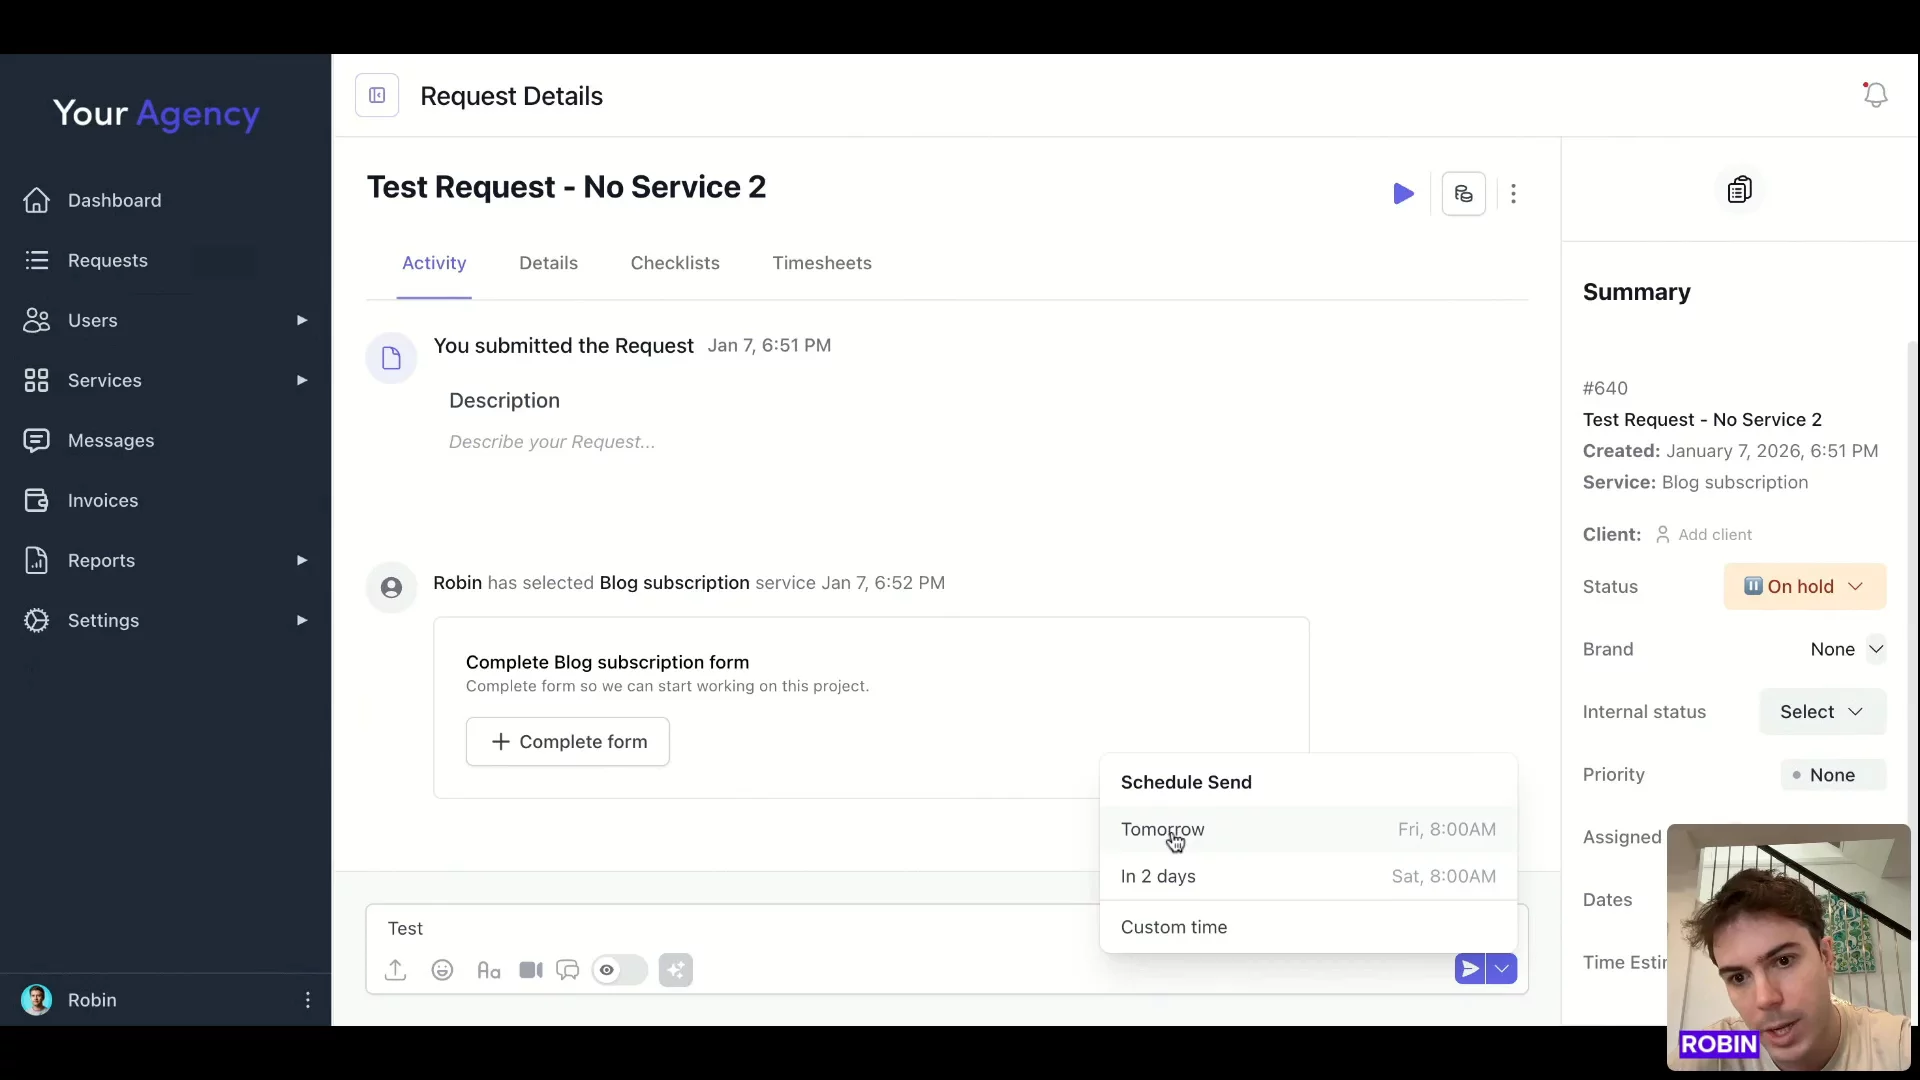Screen dimensions: 1920x1080
Task: Open the On hold status dropdown
Action: point(1804,587)
